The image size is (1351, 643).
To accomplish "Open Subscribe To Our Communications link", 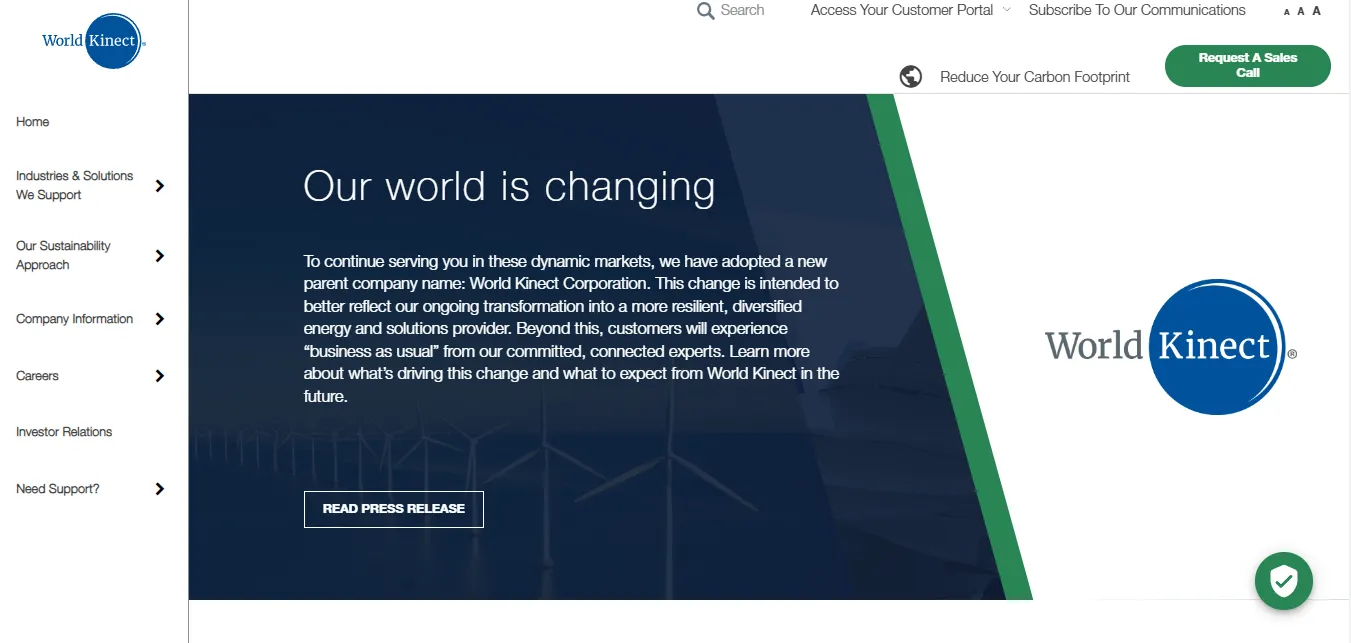I will pos(1137,10).
